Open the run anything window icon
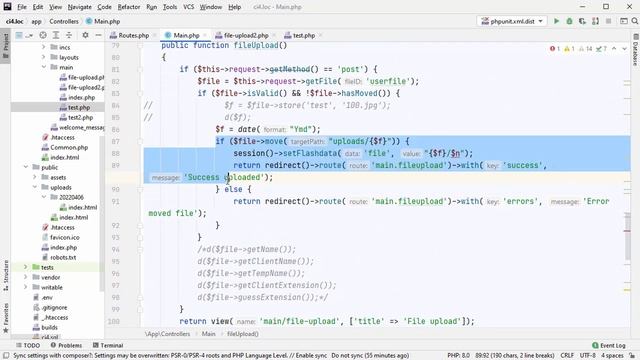This screenshot has width=640, height=360. (x=623, y=21)
